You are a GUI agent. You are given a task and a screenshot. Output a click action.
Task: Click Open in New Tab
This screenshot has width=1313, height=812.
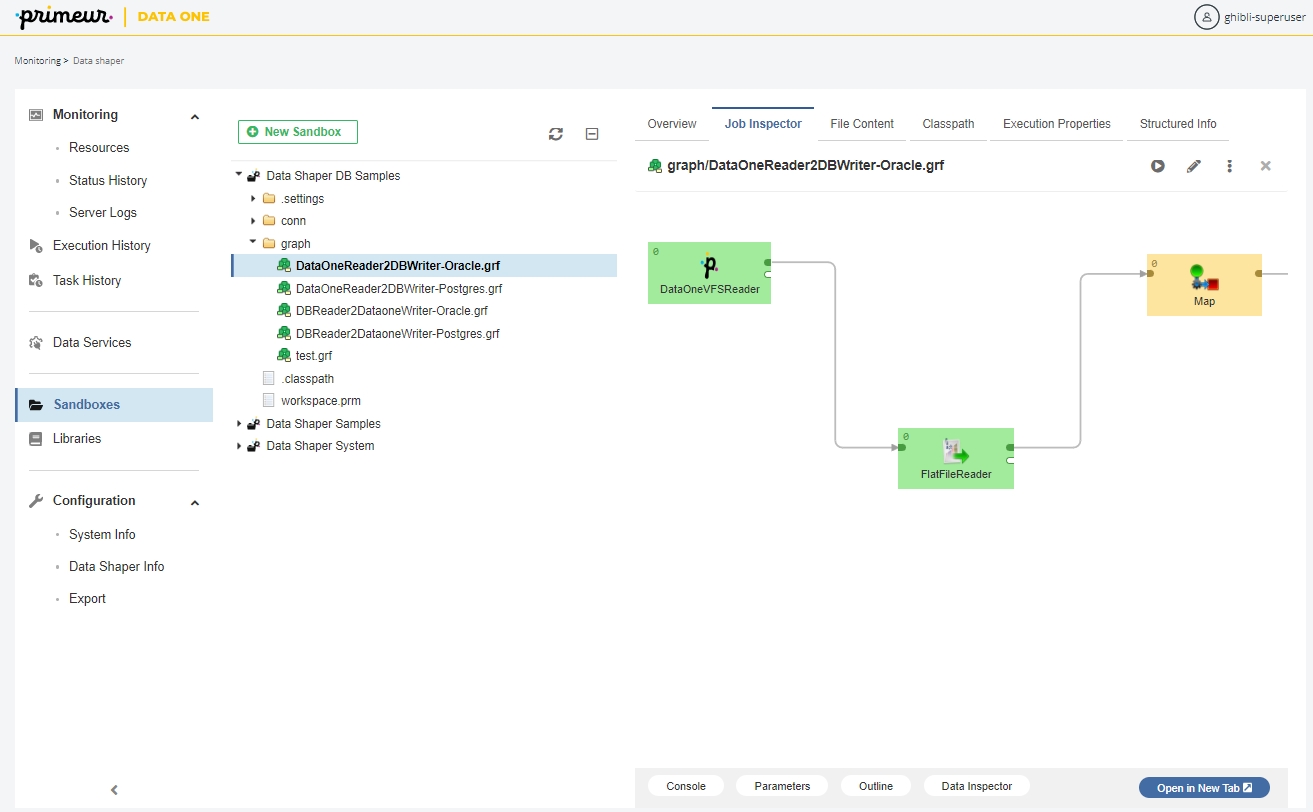(x=1204, y=788)
